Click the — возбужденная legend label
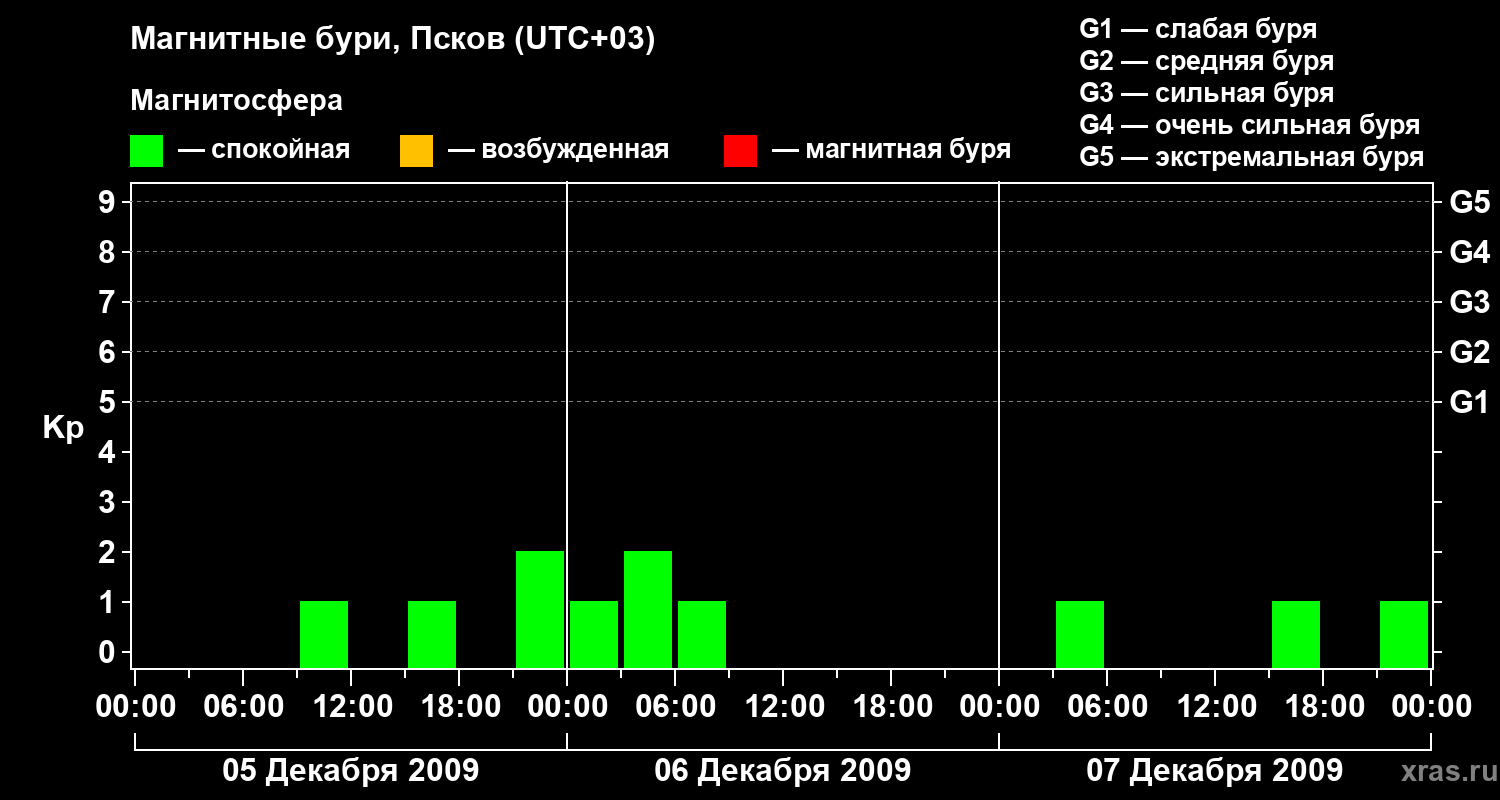Viewport: 1500px width, 800px height. pos(558,150)
